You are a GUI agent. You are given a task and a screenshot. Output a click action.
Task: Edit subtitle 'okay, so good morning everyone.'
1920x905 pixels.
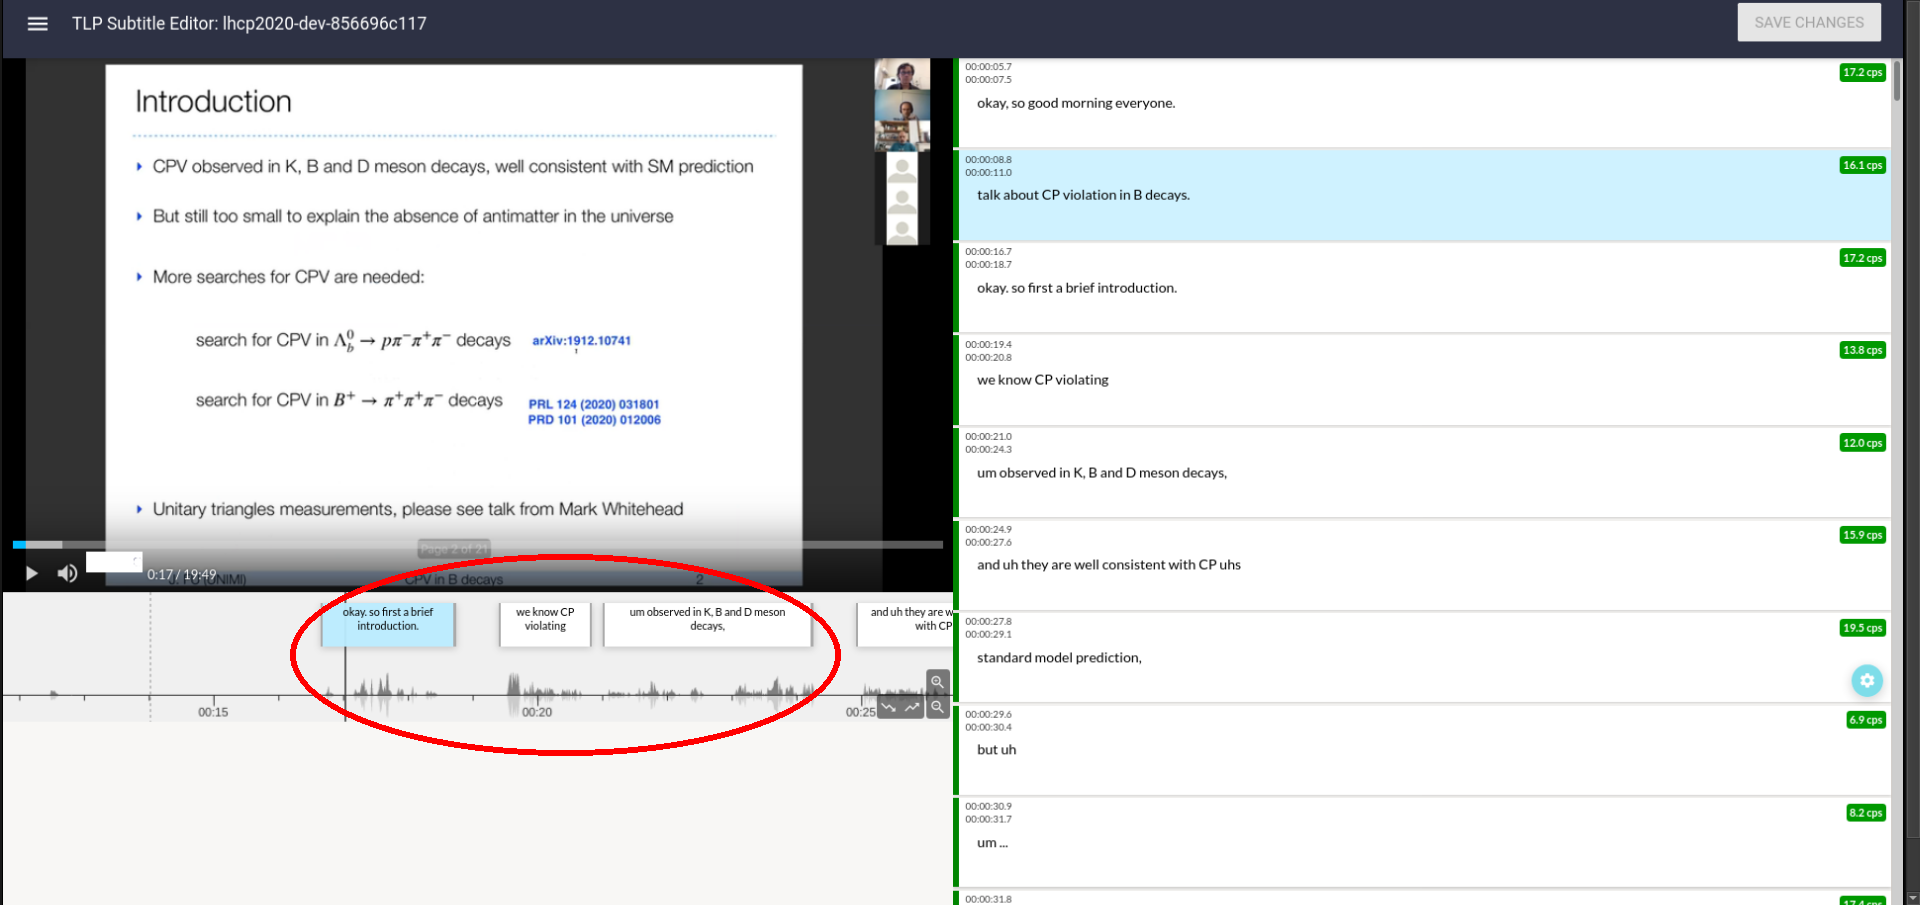point(1076,103)
